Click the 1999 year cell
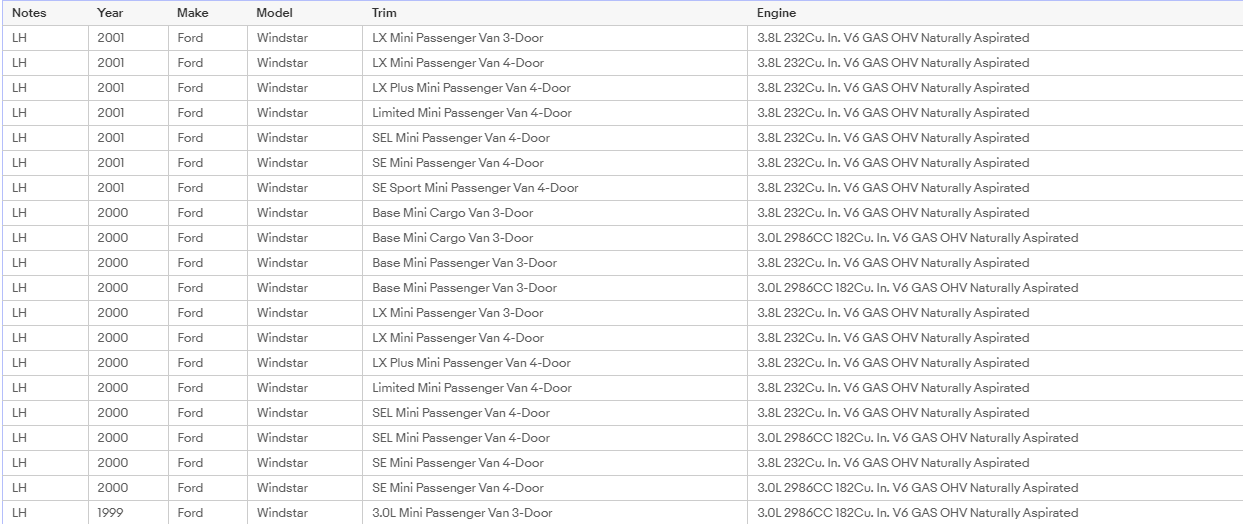 tap(110, 513)
